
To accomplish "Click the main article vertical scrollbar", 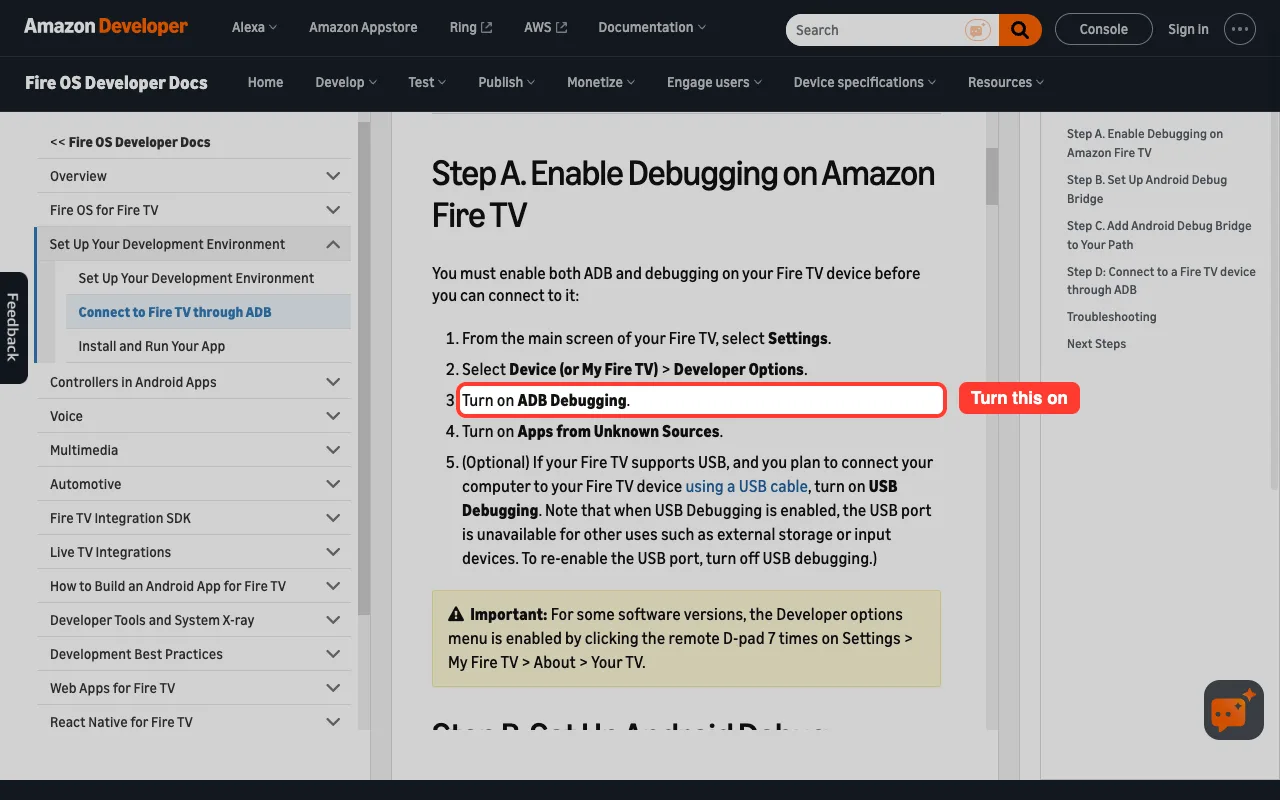I will click(x=992, y=176).
